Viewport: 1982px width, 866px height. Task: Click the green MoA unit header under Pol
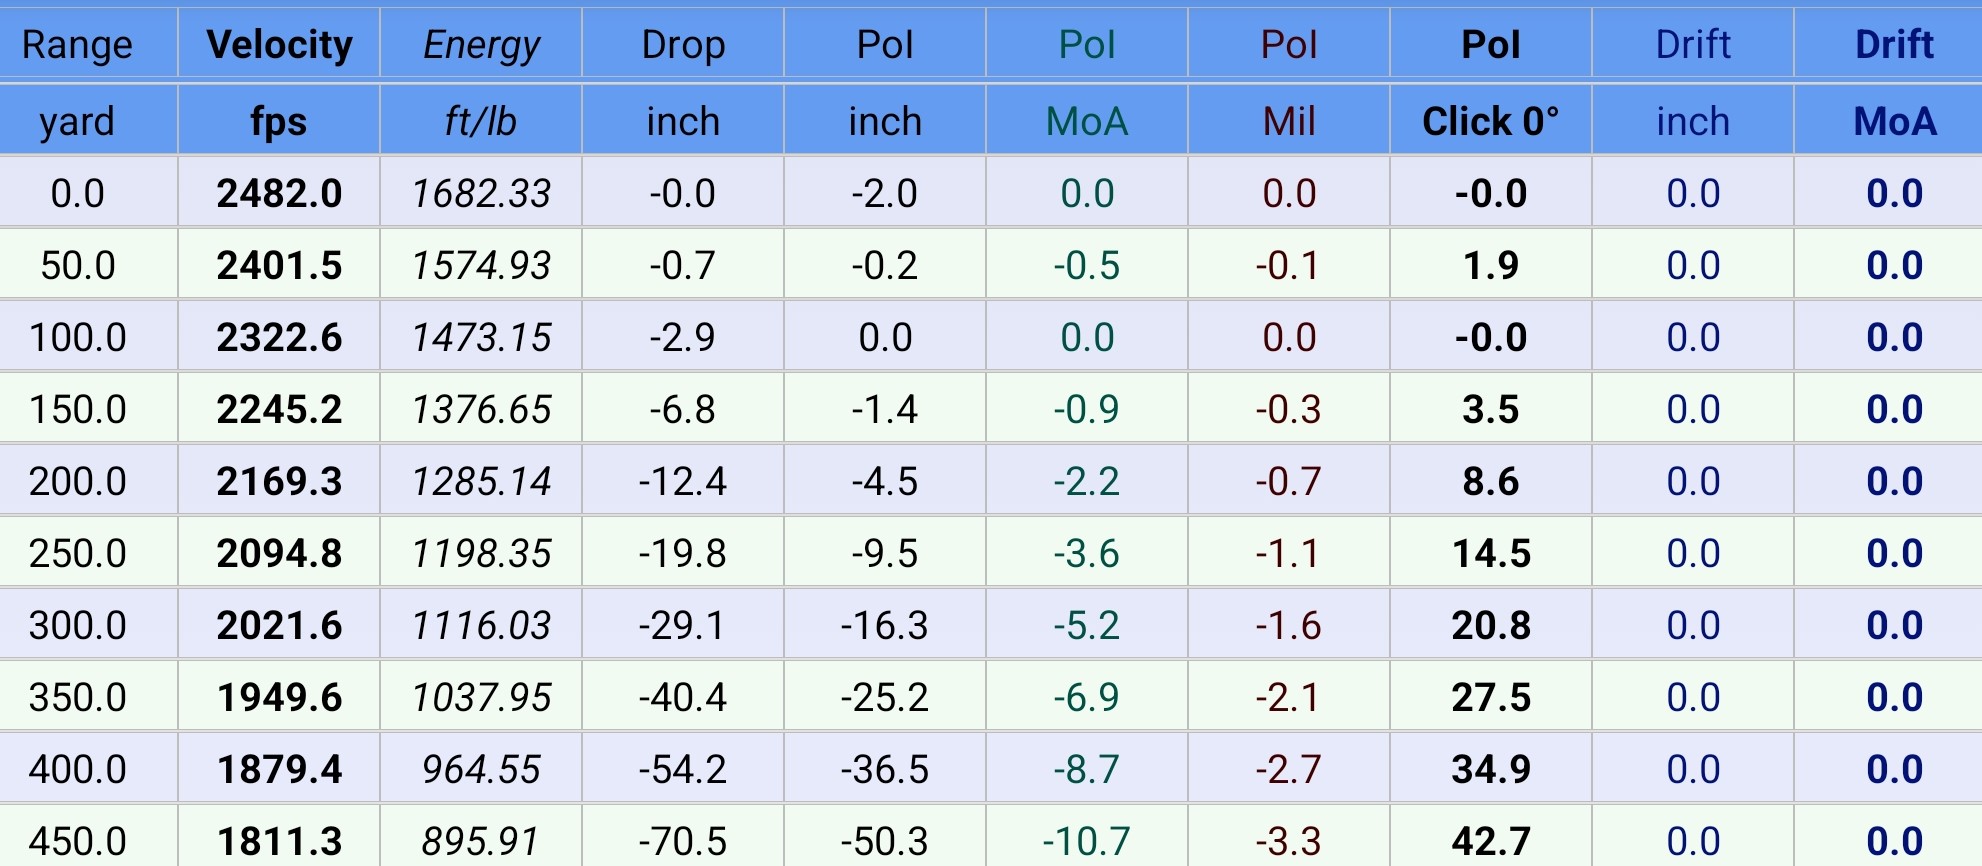(1087, 121)
